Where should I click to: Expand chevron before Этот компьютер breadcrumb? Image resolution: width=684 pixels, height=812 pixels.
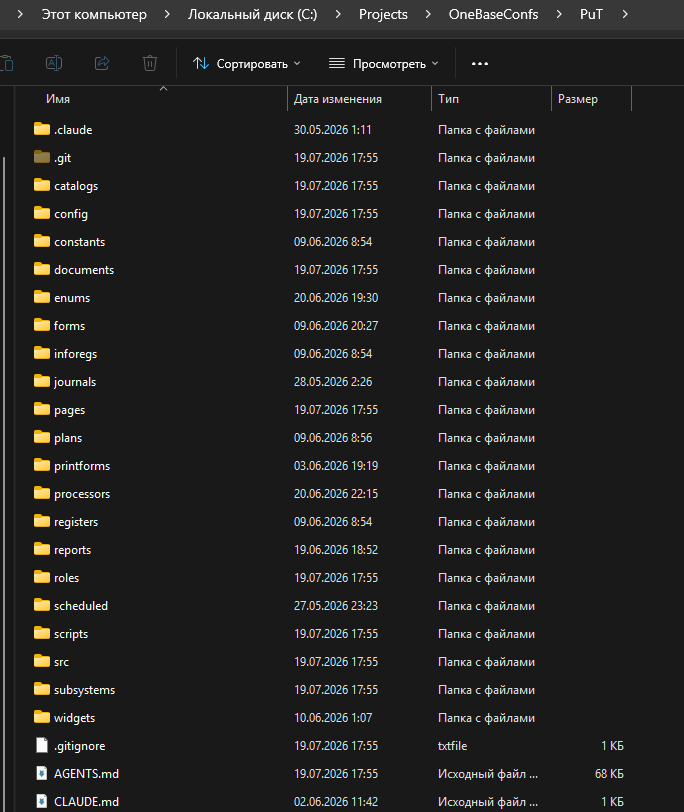pyautogui.click(x=20, y=14)
